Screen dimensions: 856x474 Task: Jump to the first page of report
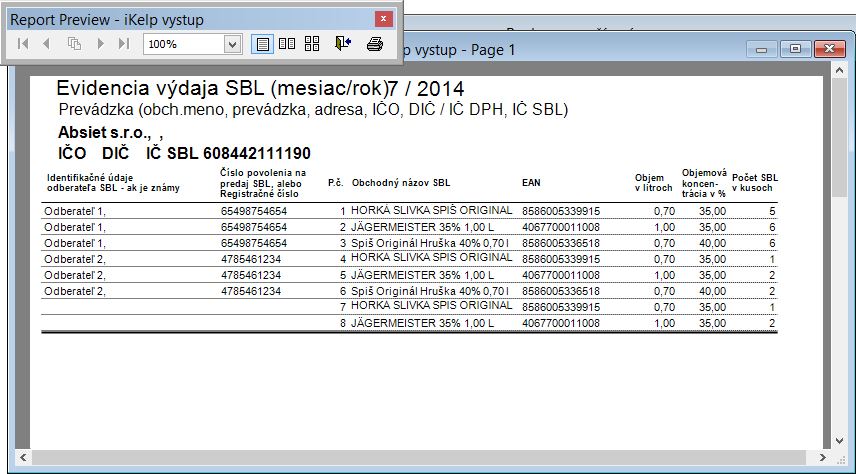click(x=22, y=44)
